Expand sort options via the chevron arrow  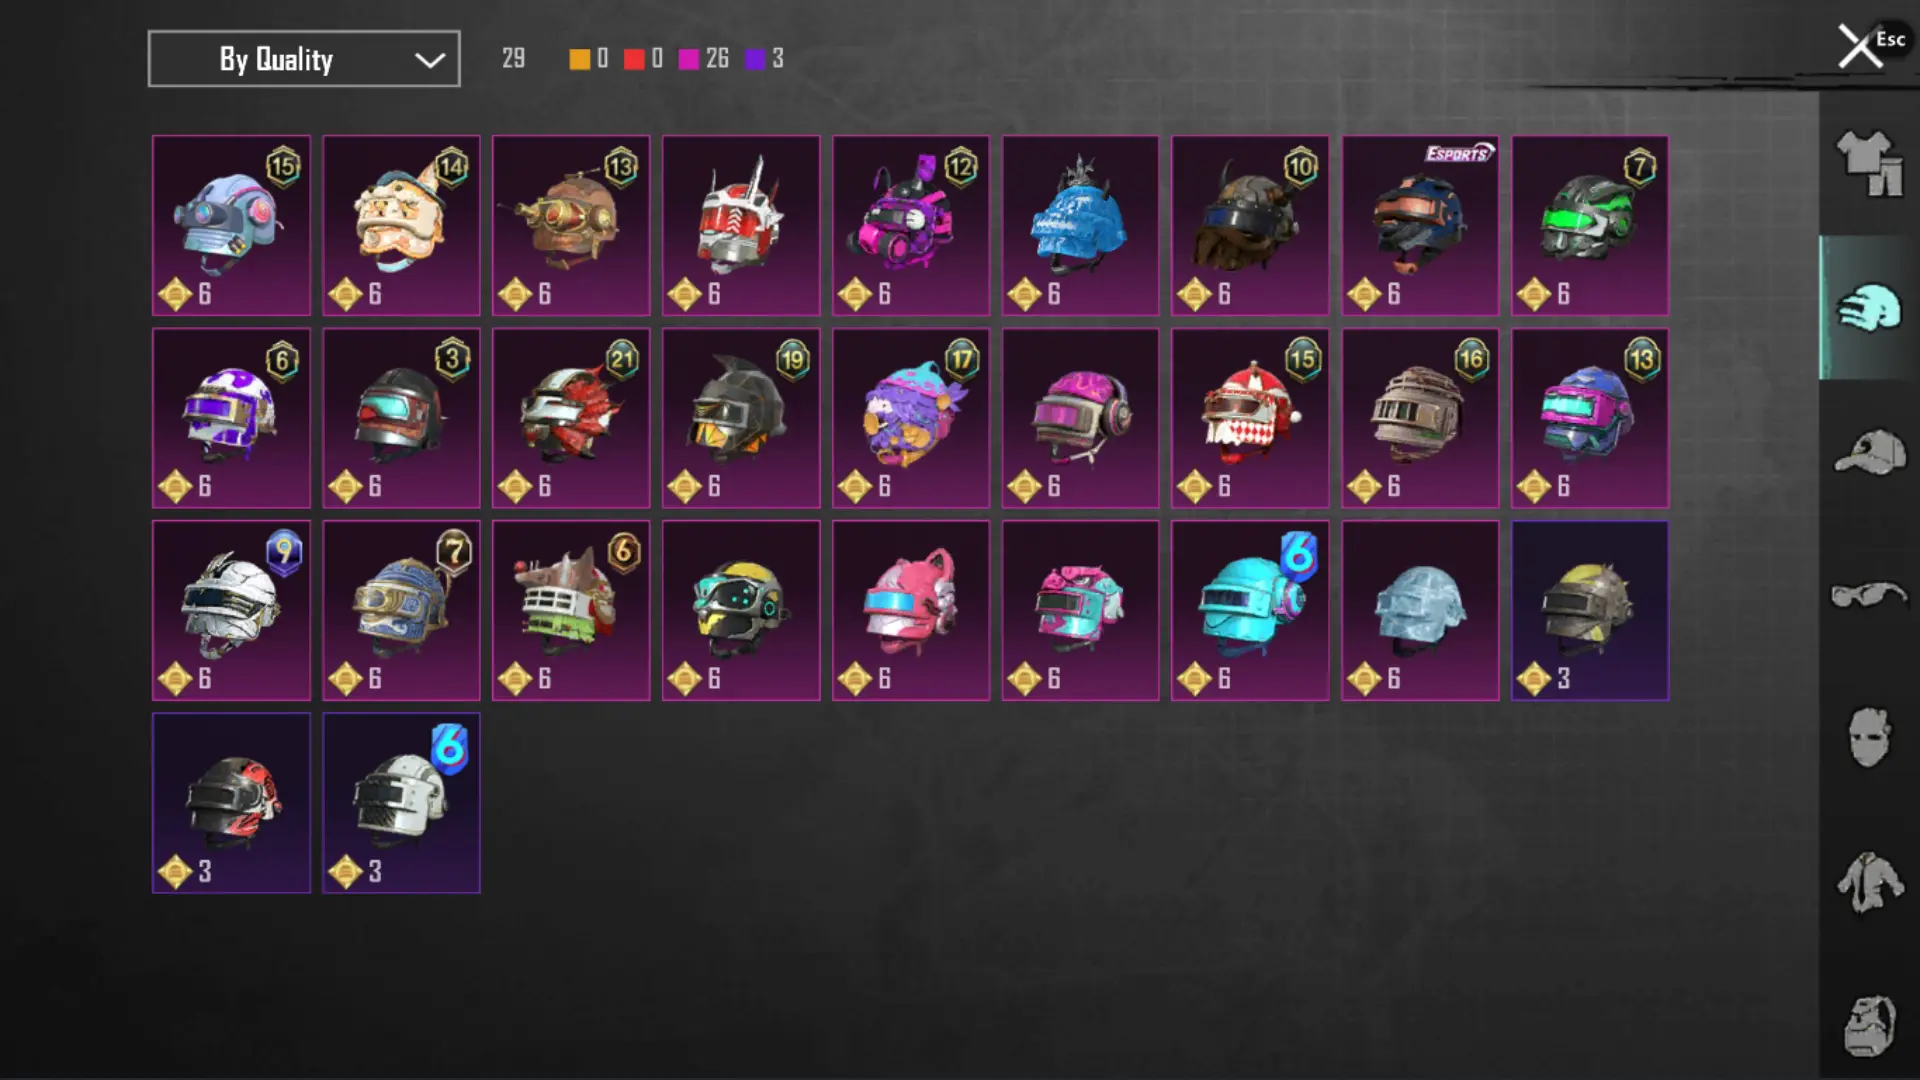pos(430,60)
